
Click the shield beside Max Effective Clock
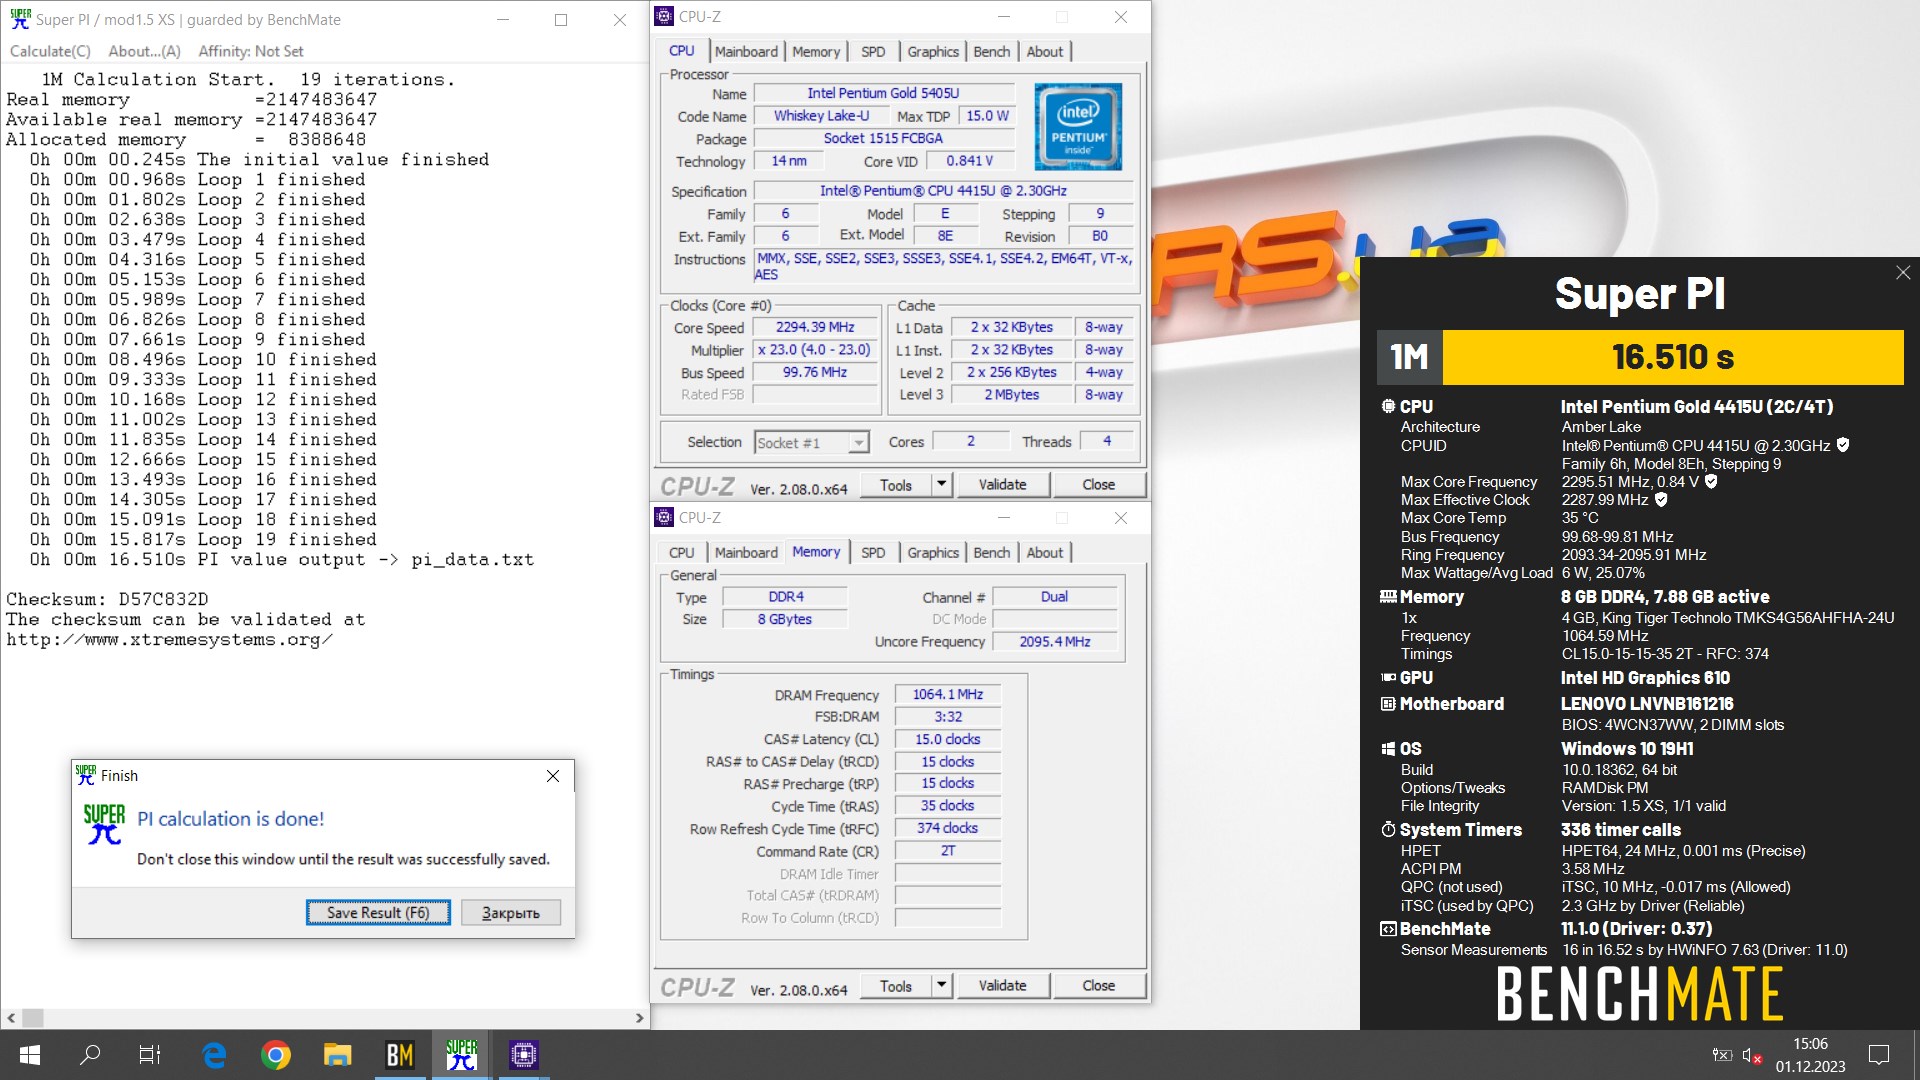tap(1661, 499)
